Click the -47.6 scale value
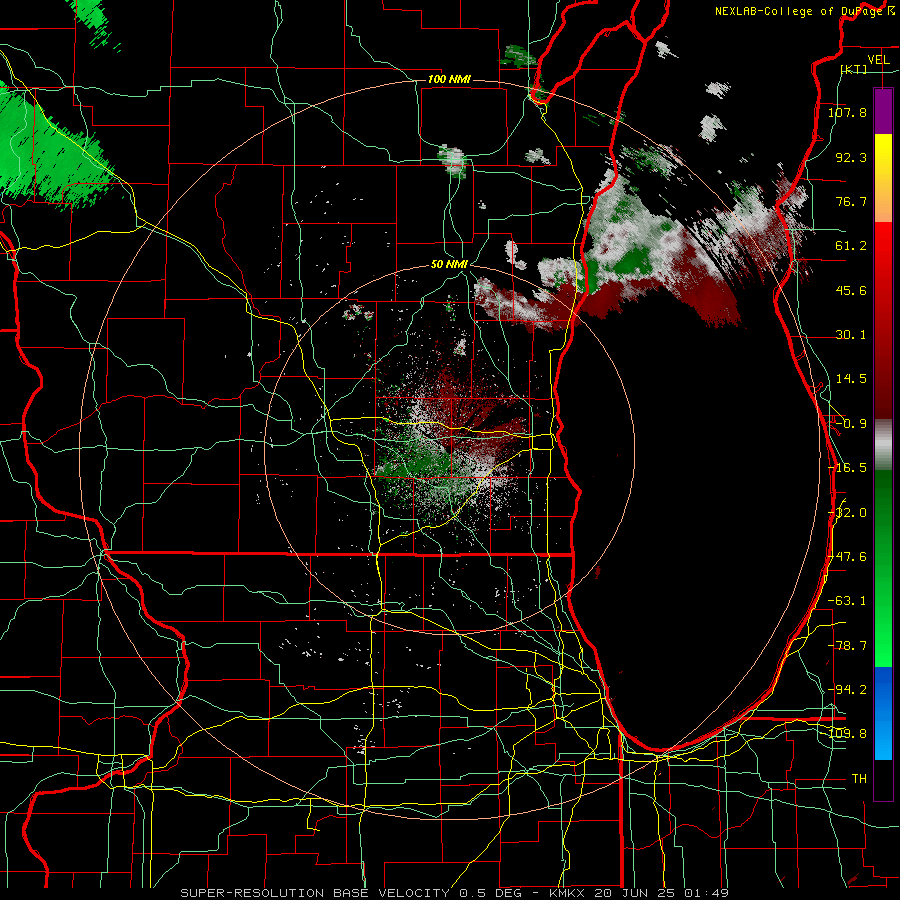 tap(847, 557)
